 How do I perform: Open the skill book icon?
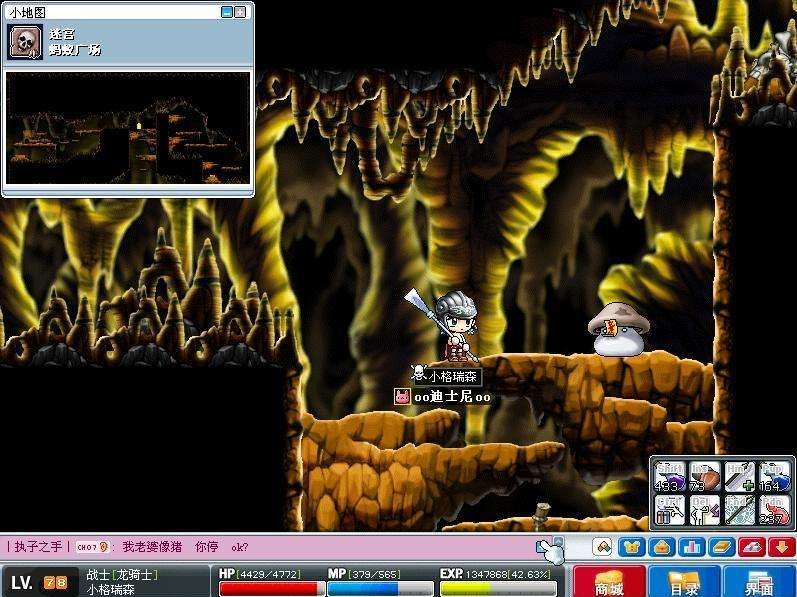click(722, 548)
